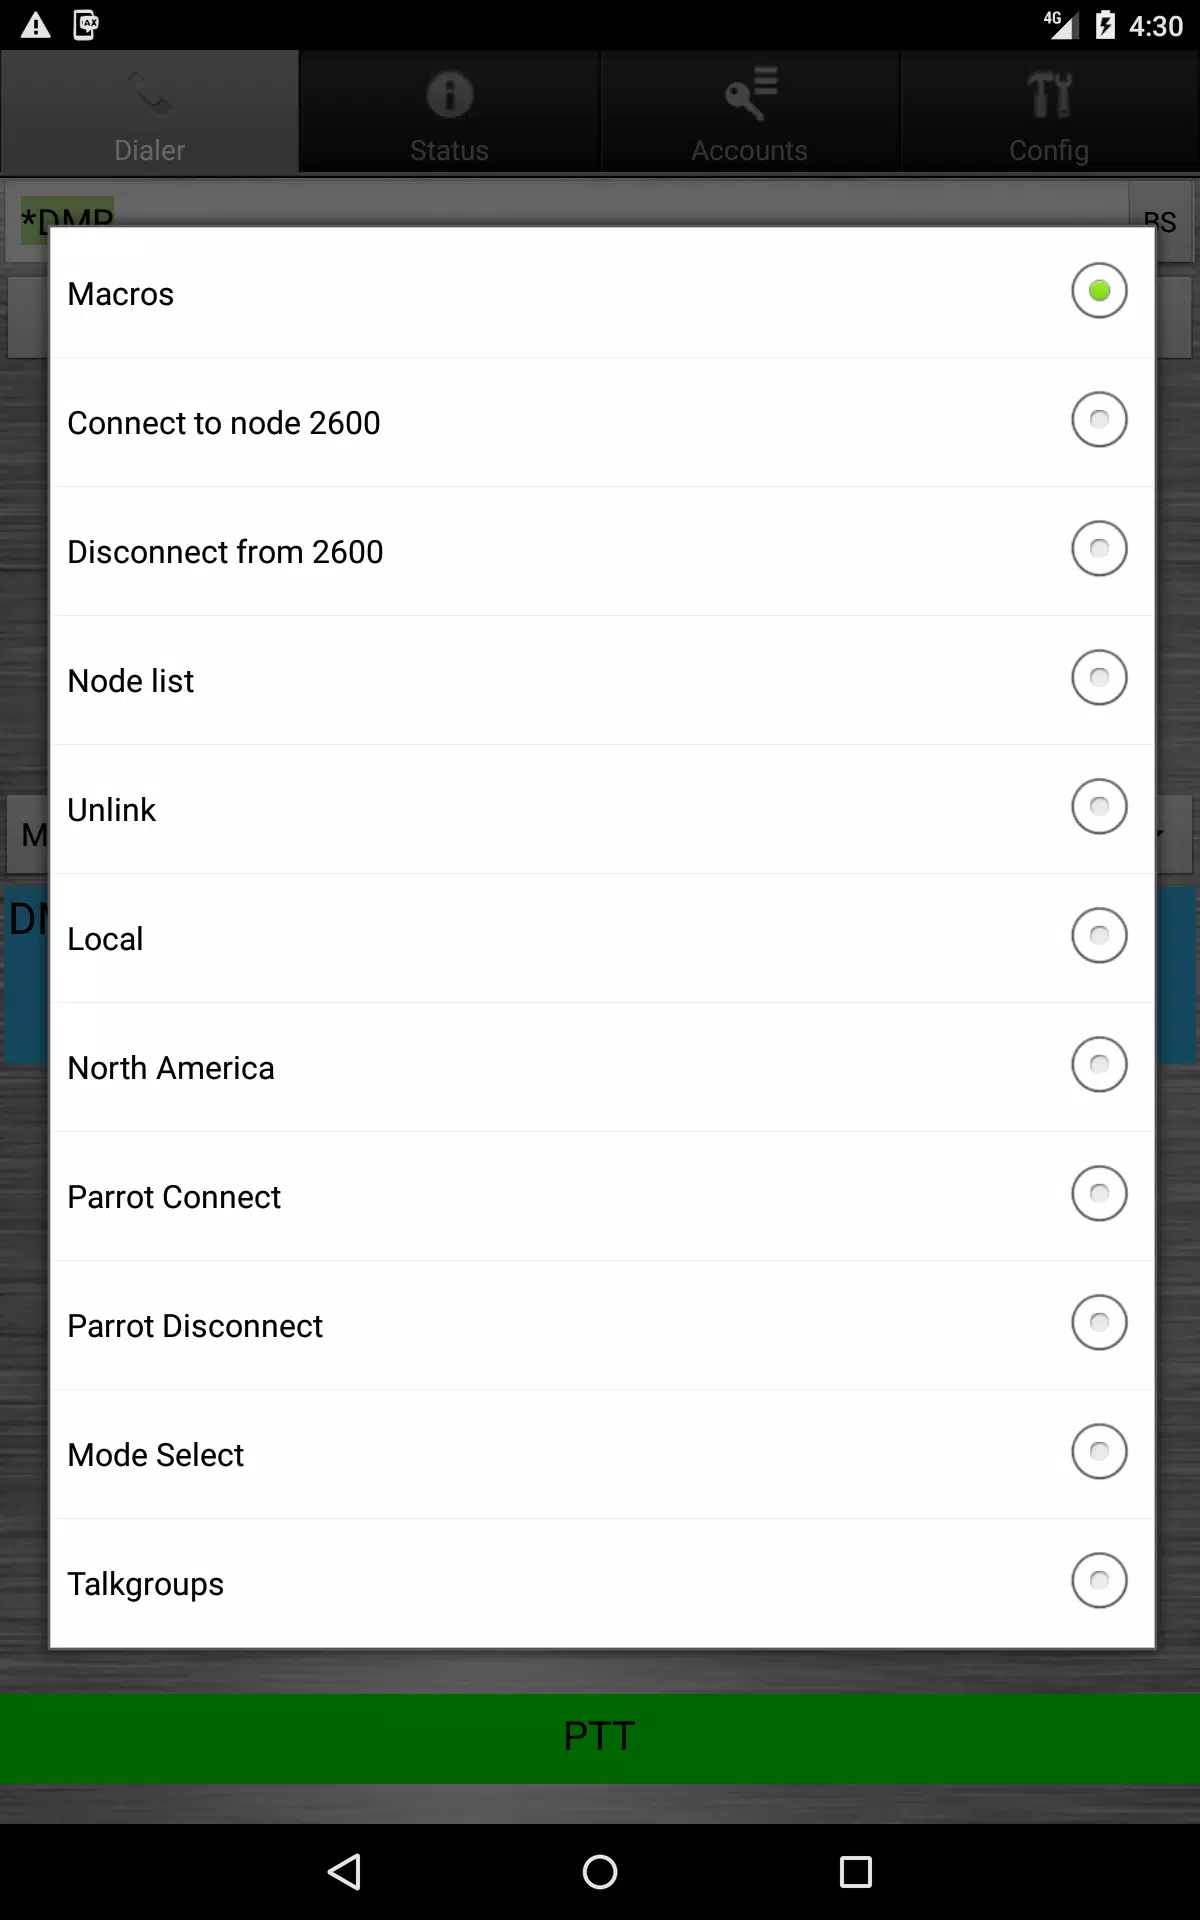The height and width of the screenshot is (1920, 1200).
Task: Tap the warning triangle status bar icon
Action: 36,25
